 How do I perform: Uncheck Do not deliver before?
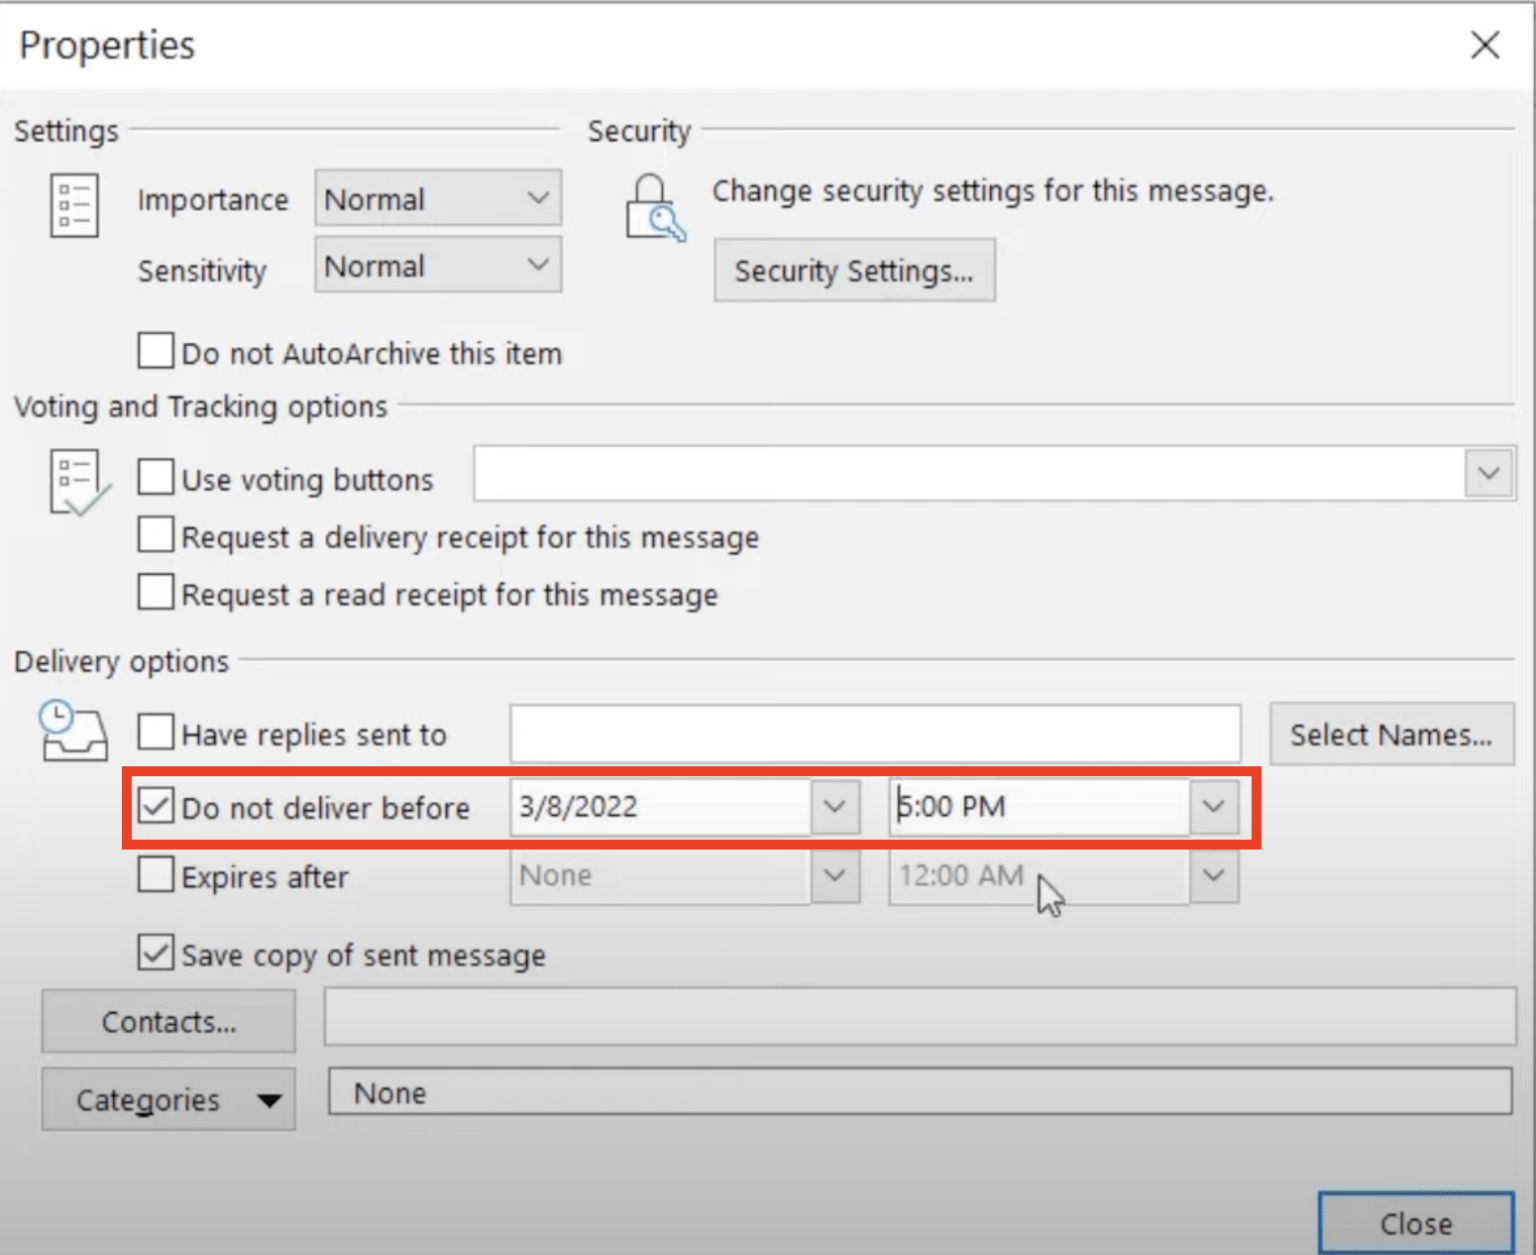[x=155, y=806]
